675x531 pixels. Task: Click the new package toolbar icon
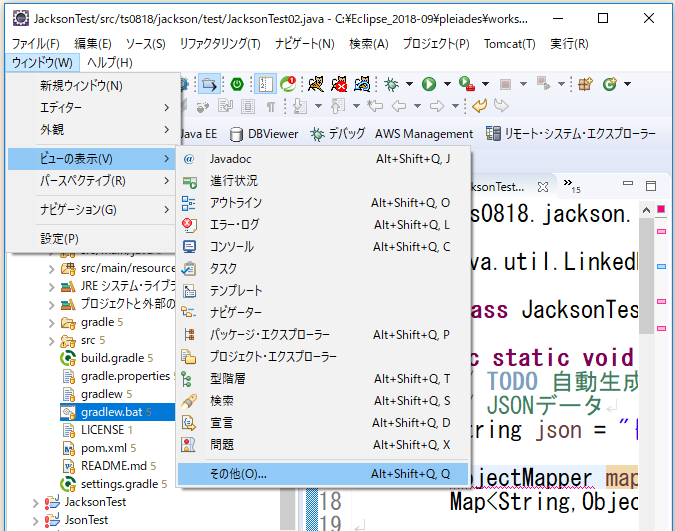tap(585, 84)
